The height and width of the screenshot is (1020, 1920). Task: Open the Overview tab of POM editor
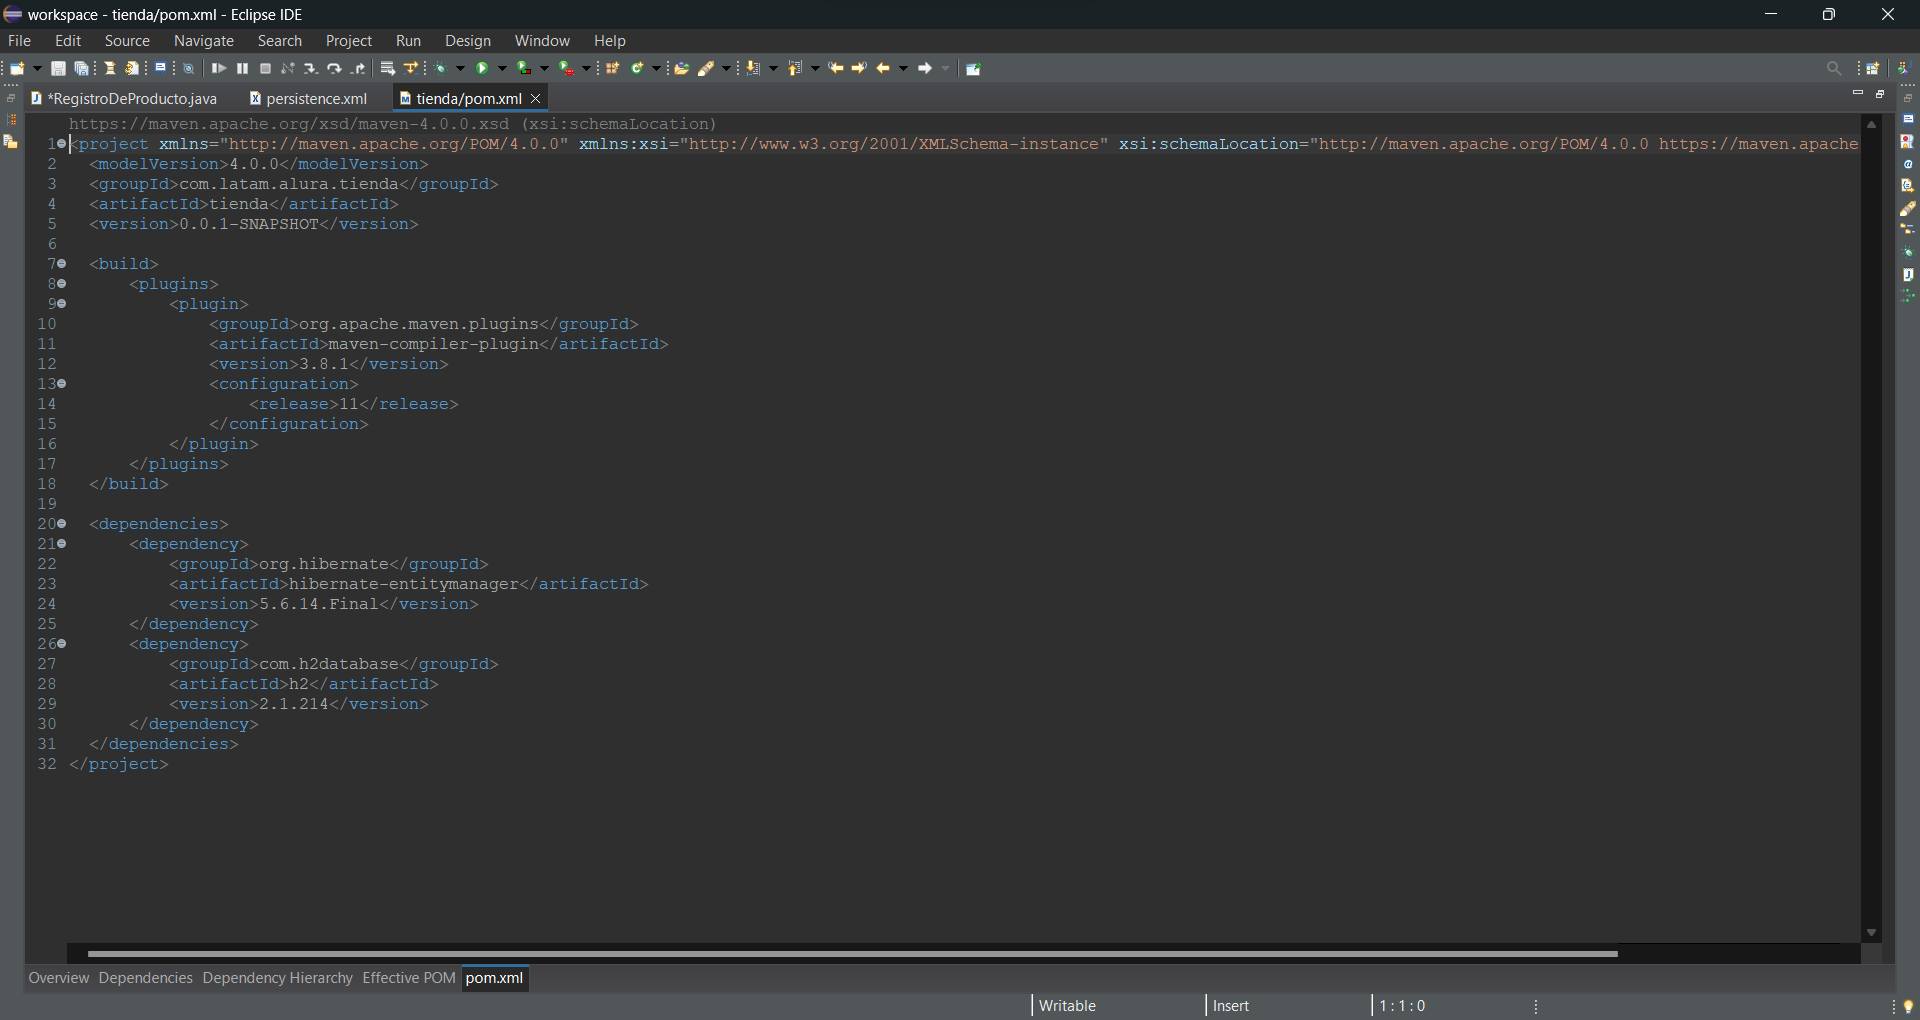click(59, 978)
